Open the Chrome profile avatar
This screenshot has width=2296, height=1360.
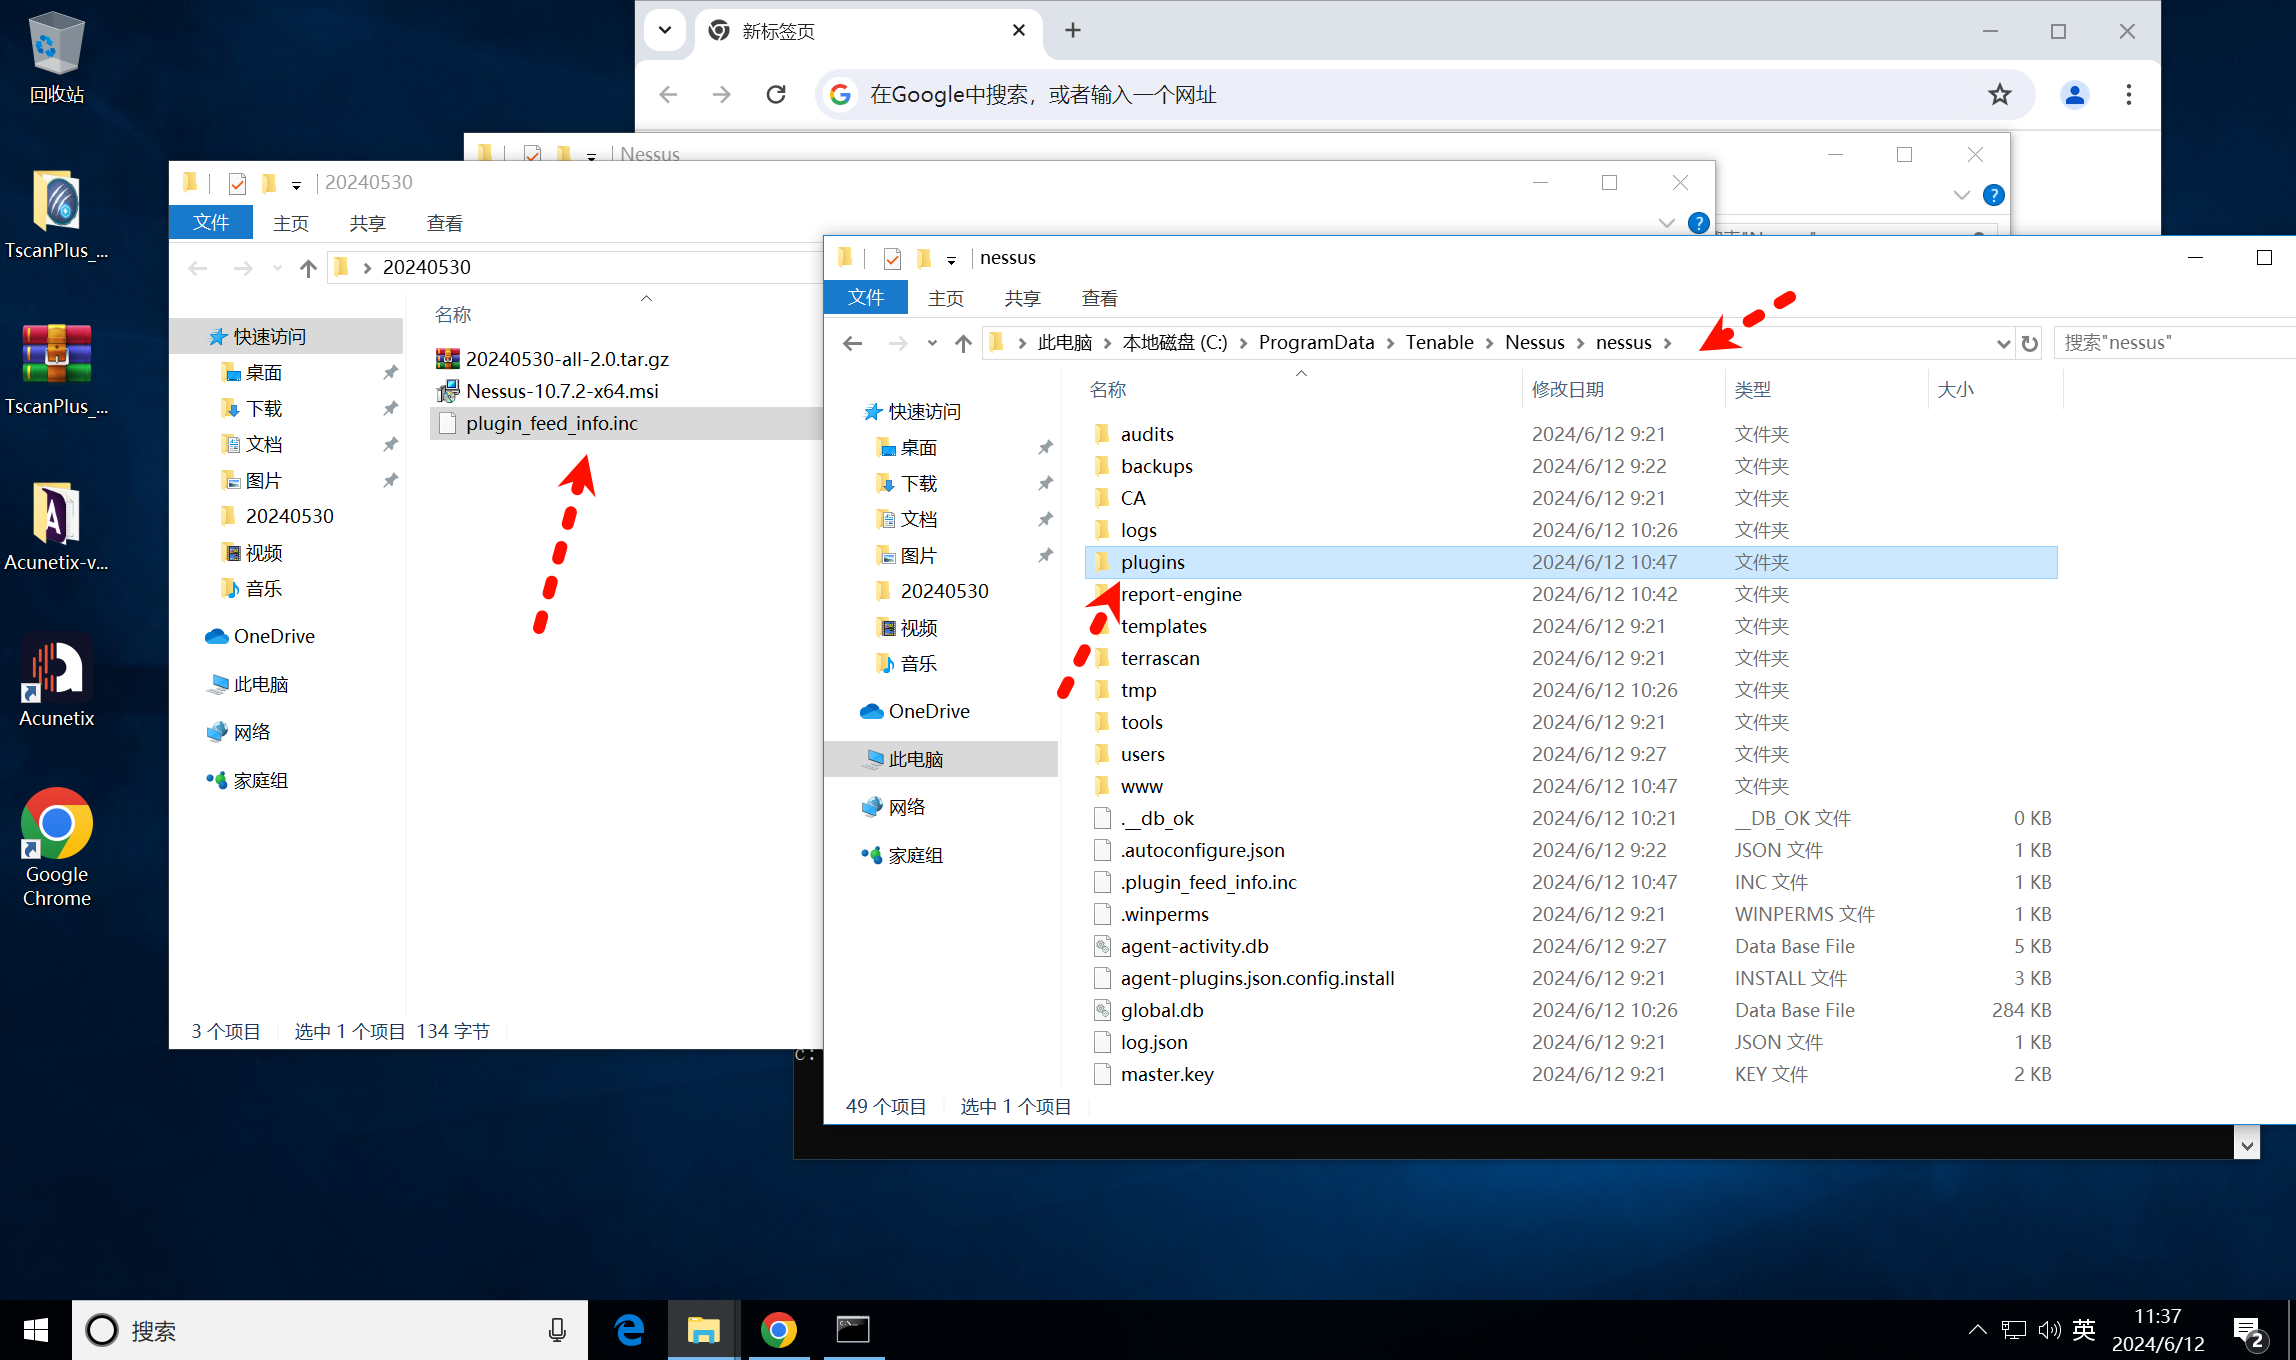(x=2074, y=95)
